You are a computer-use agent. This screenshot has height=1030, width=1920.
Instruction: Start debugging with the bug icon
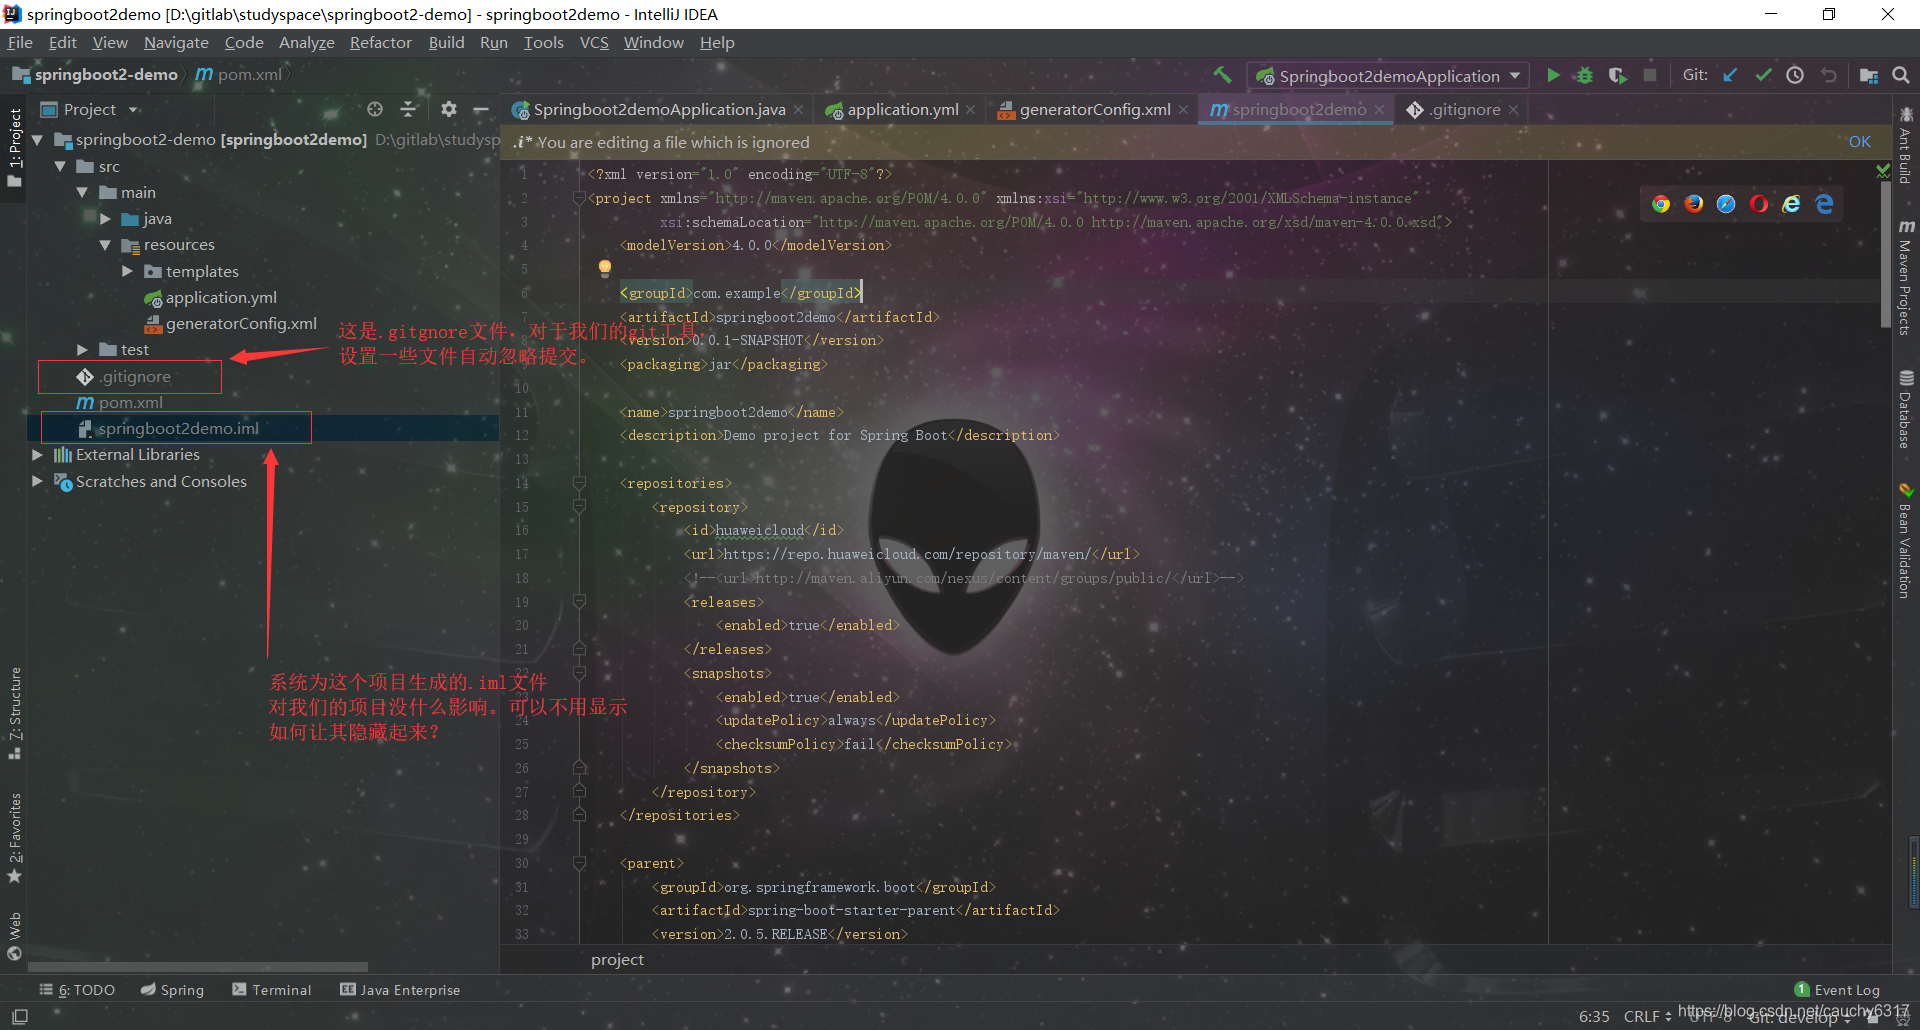coord(1585,75)
